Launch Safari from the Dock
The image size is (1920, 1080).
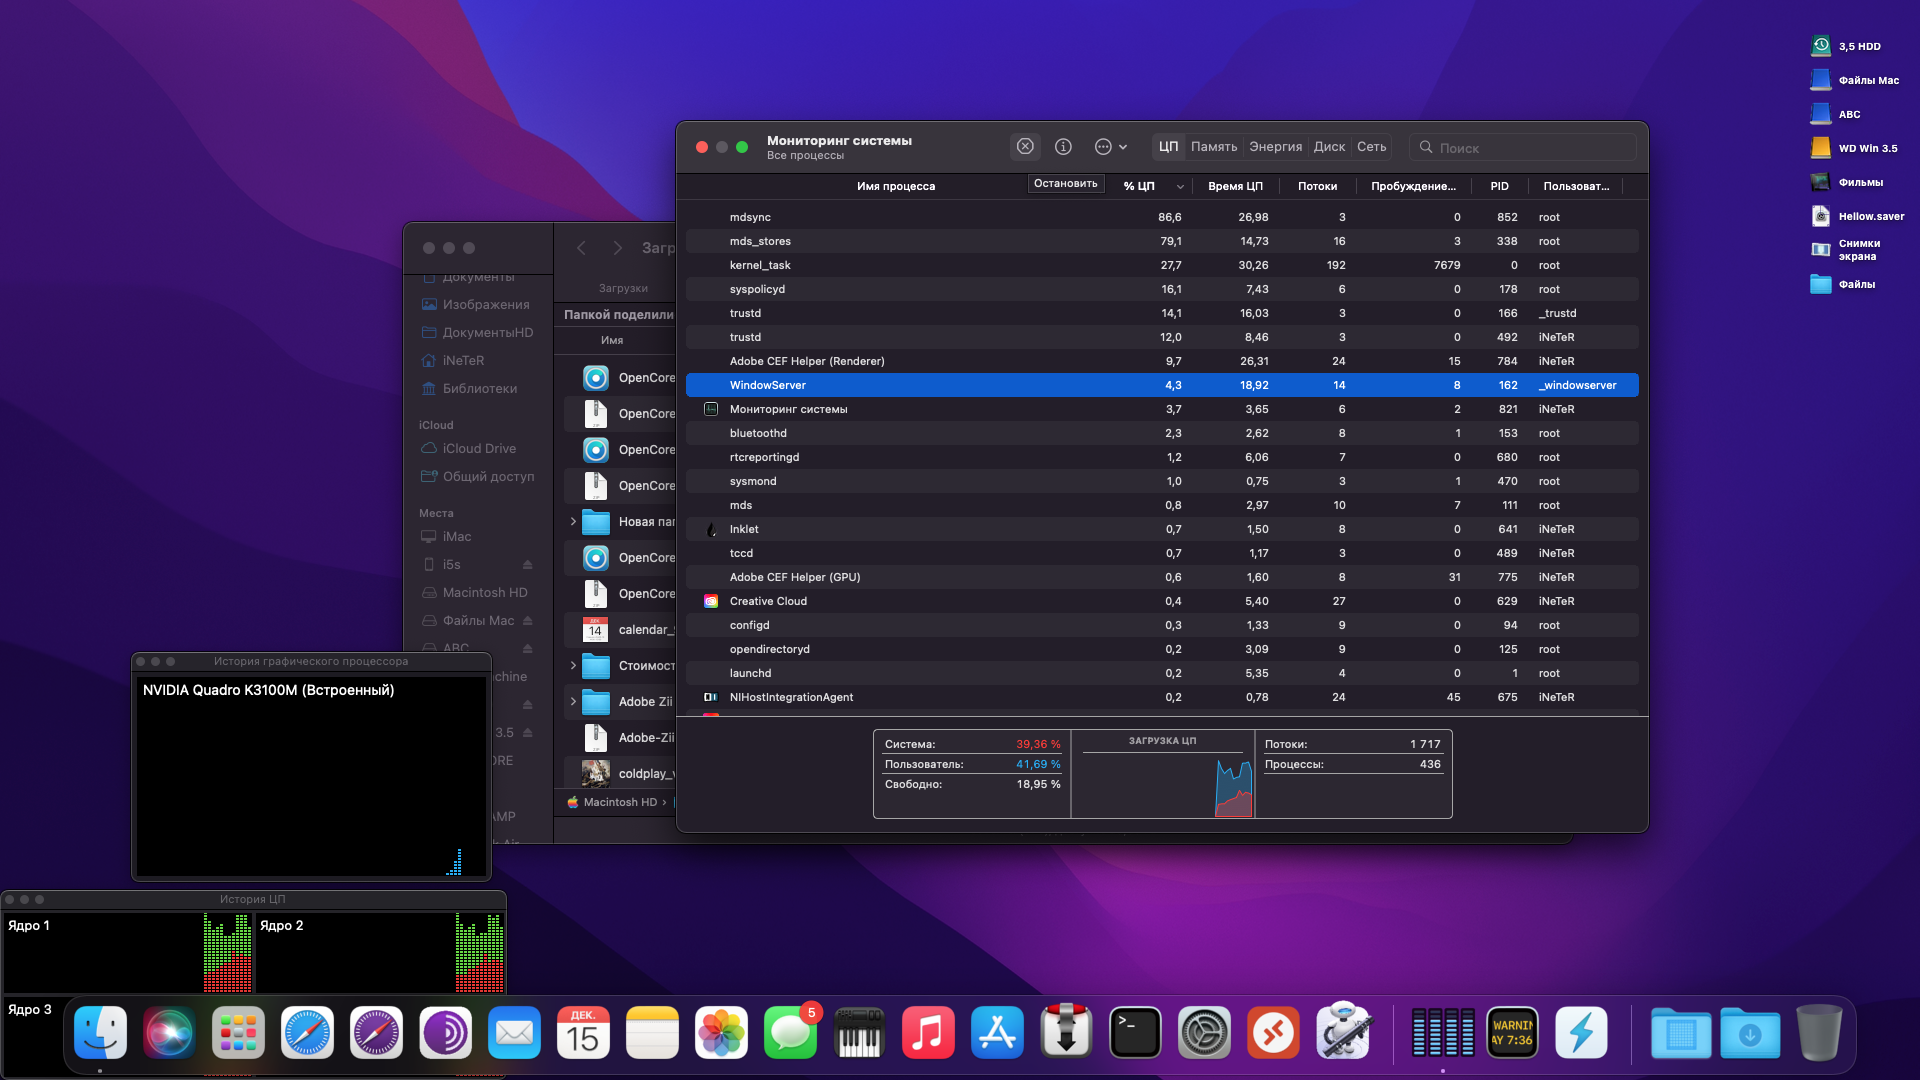tap(307, 1033)
